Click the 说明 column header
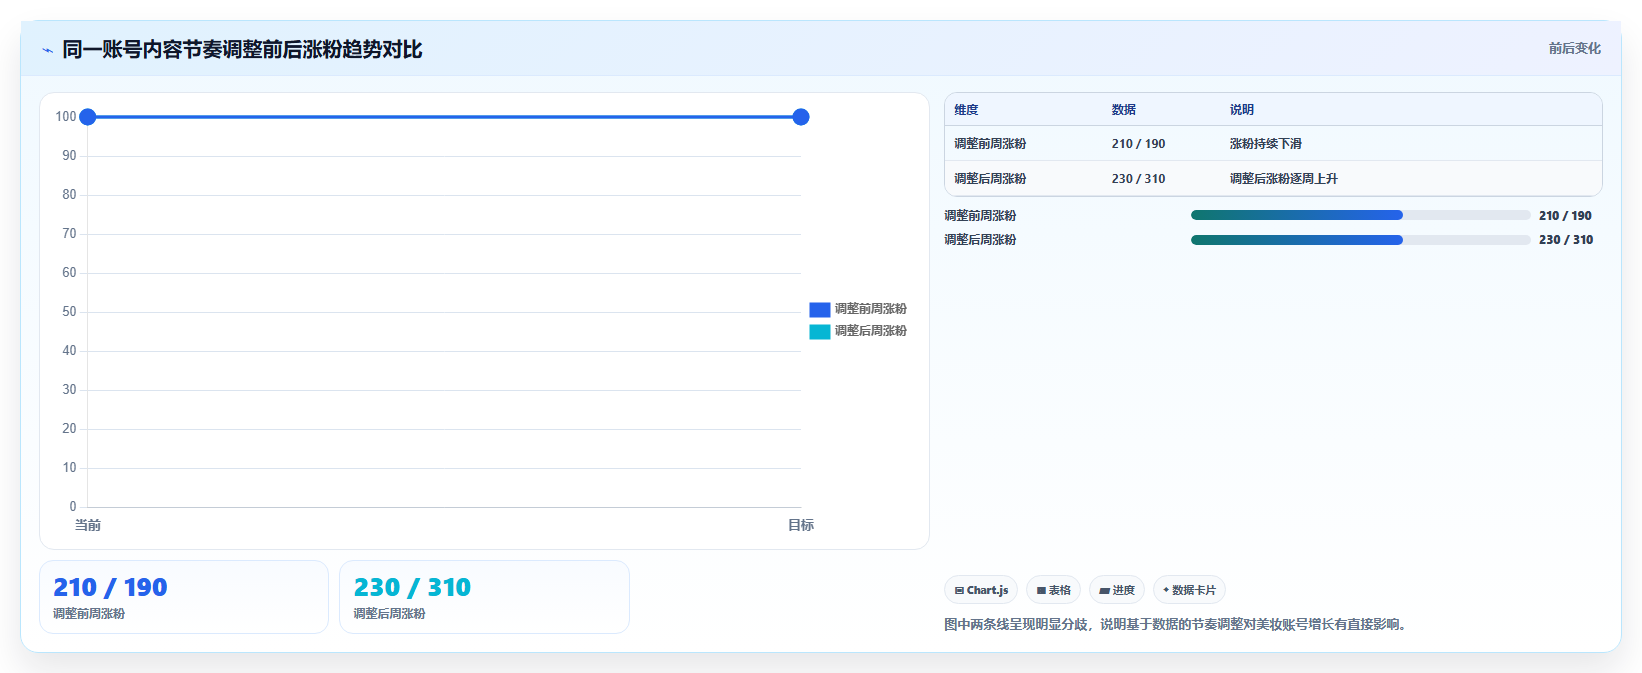The height and width of the screenshot is (673, 1642). [x=1242, y=110]
